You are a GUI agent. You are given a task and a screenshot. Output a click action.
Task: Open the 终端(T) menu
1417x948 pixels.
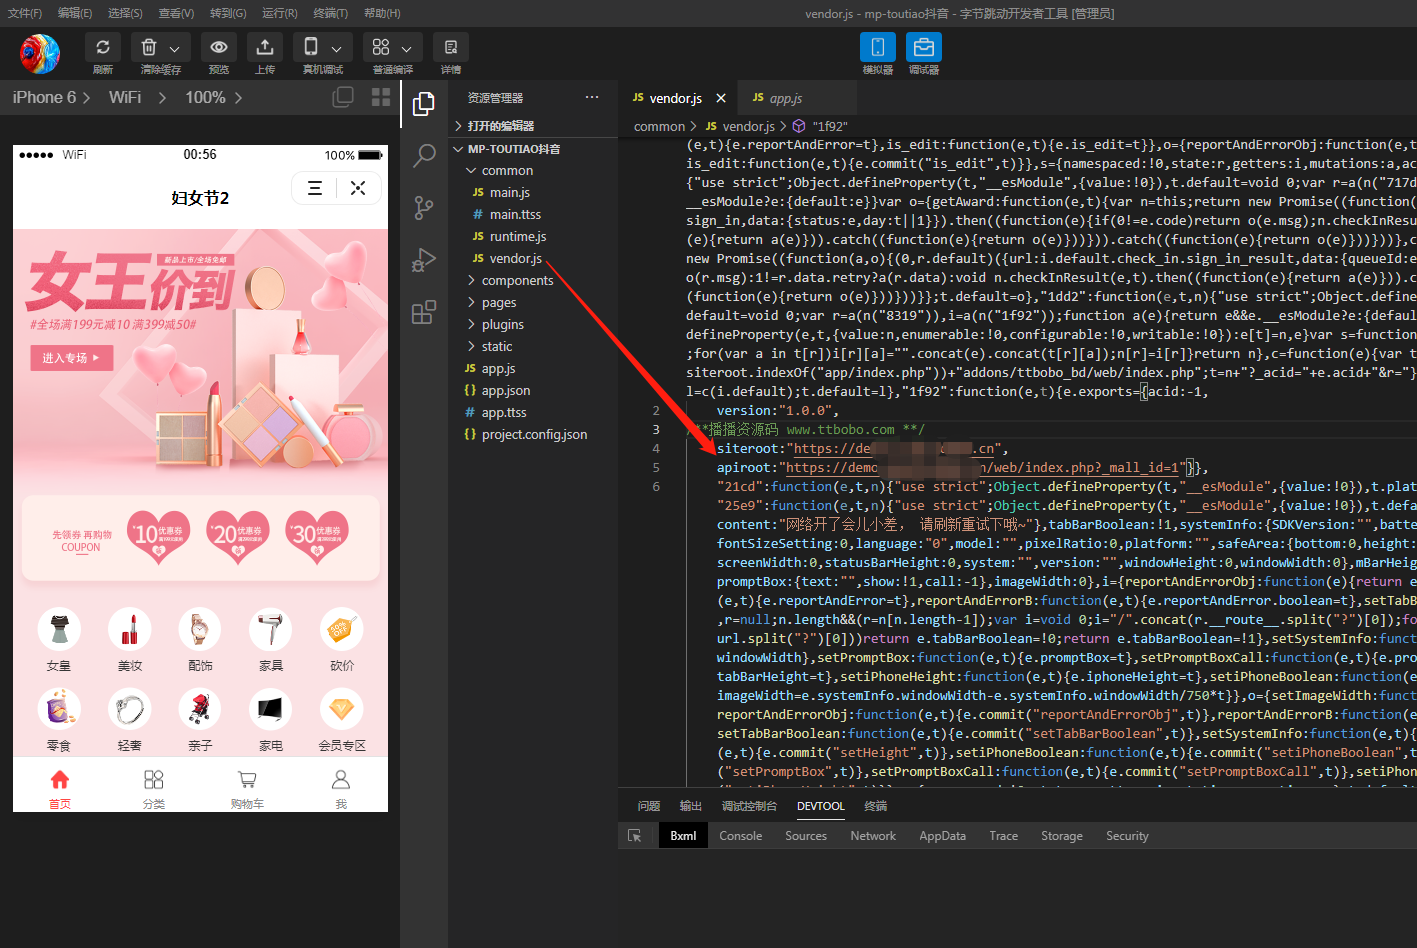coord(331,13)
